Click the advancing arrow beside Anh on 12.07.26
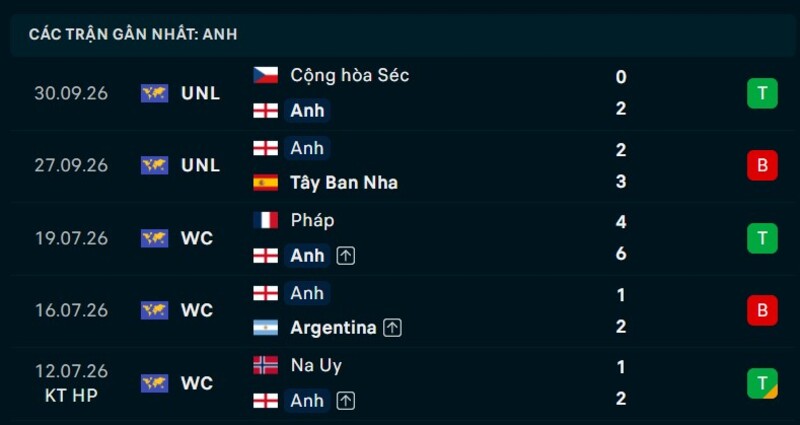The width and height of the screenshot is (800, 425). 345,401
